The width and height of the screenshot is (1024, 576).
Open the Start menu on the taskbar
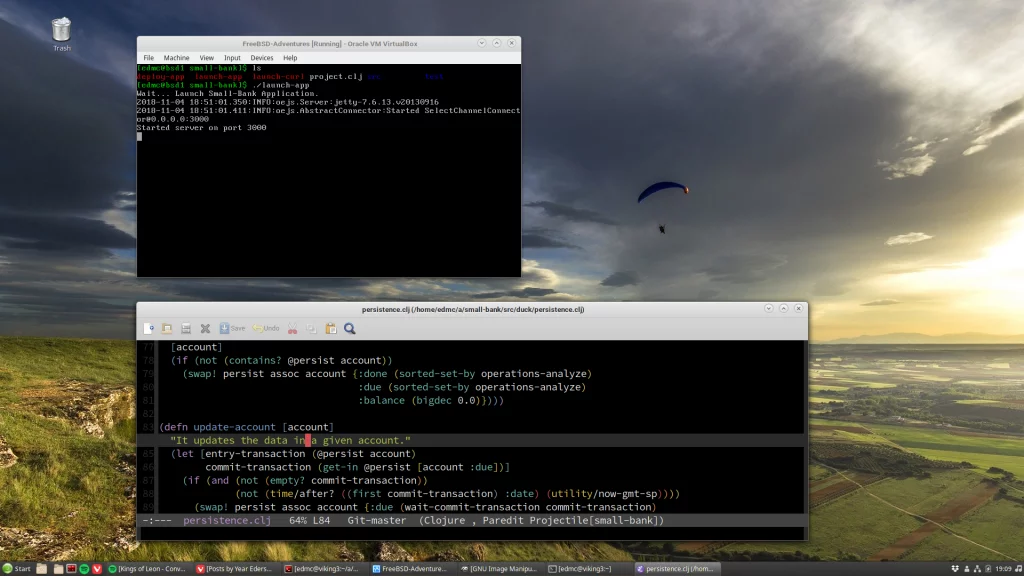16,569
